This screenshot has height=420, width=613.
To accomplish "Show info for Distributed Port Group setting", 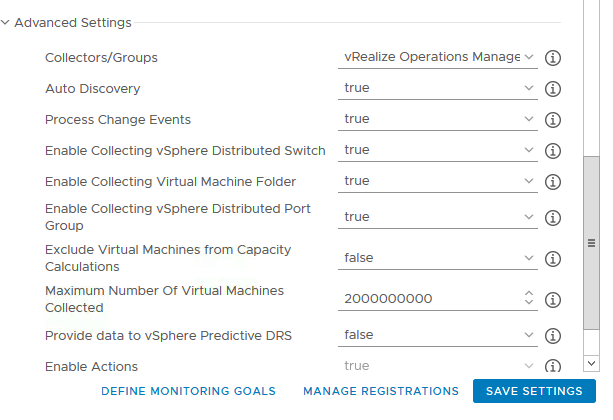I will pyautogui.click(x=553, y=217).
